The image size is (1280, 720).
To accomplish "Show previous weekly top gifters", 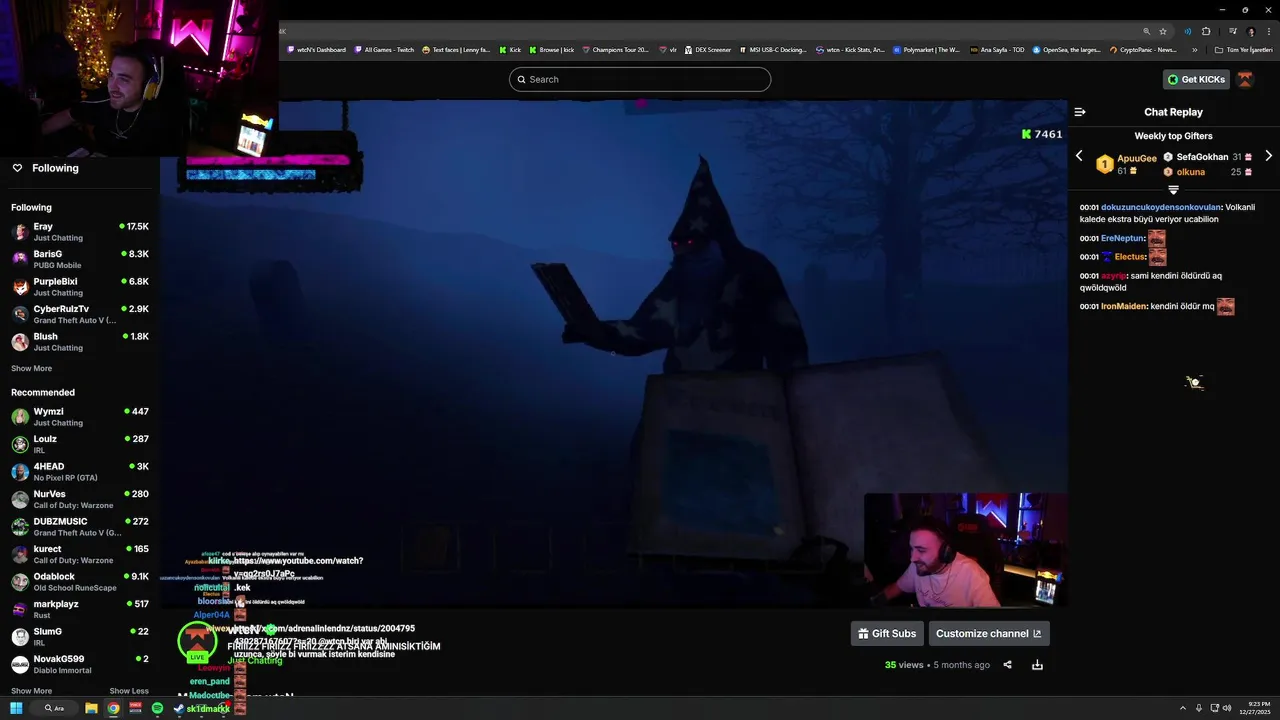I will (x=1079, y=156).
